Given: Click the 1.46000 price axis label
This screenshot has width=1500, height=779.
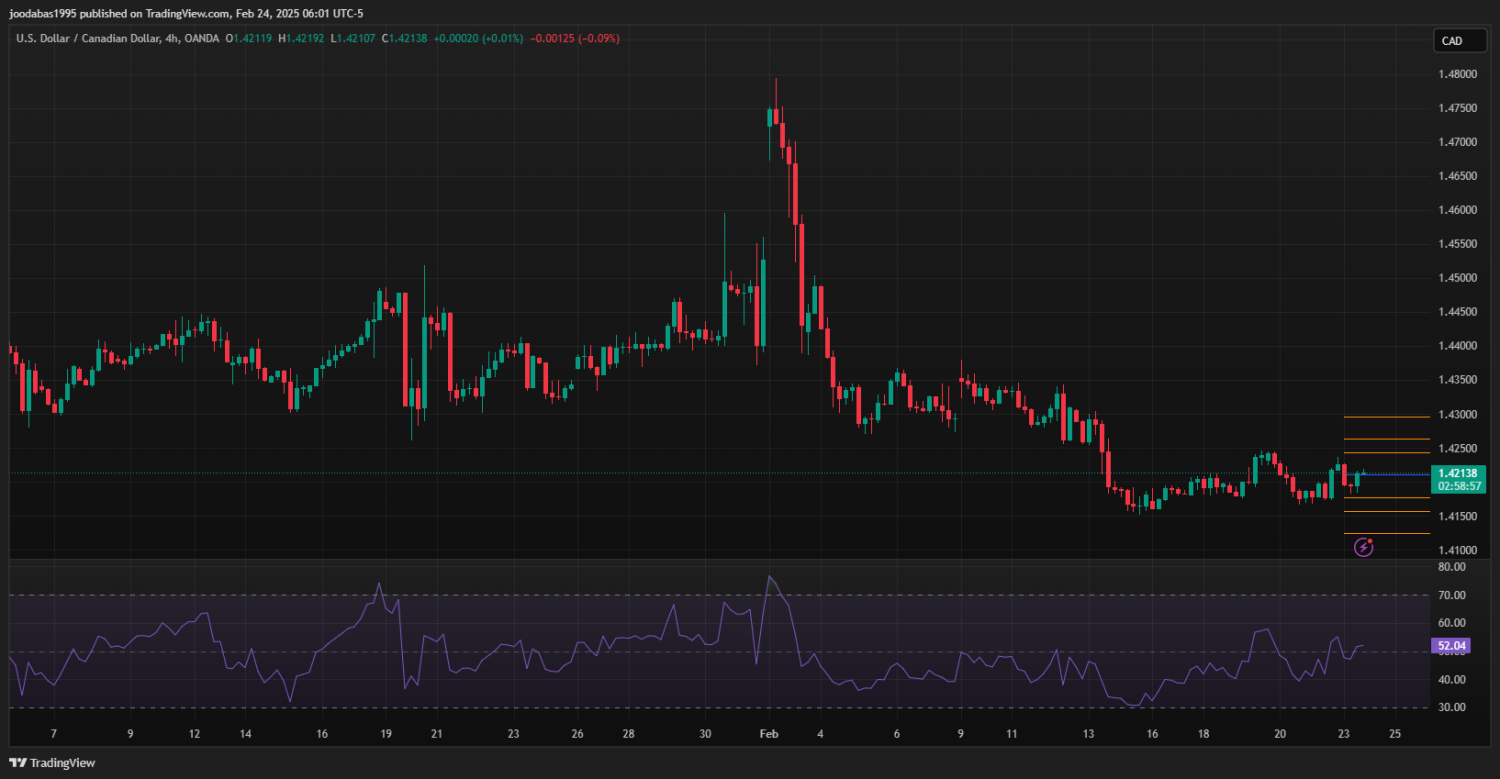Looking at the screenshot, I should click(1458, 210).
